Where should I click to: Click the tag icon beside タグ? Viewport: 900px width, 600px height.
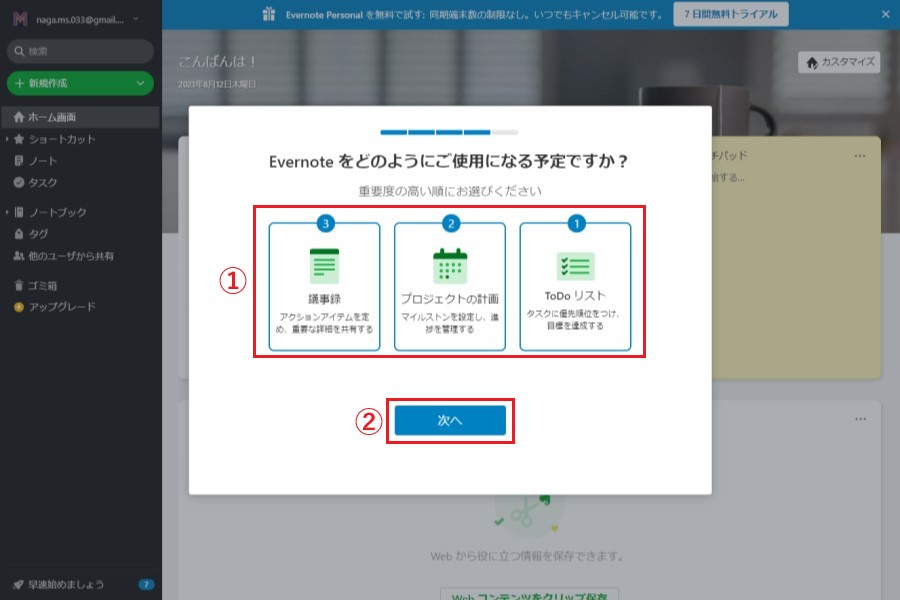19,234
